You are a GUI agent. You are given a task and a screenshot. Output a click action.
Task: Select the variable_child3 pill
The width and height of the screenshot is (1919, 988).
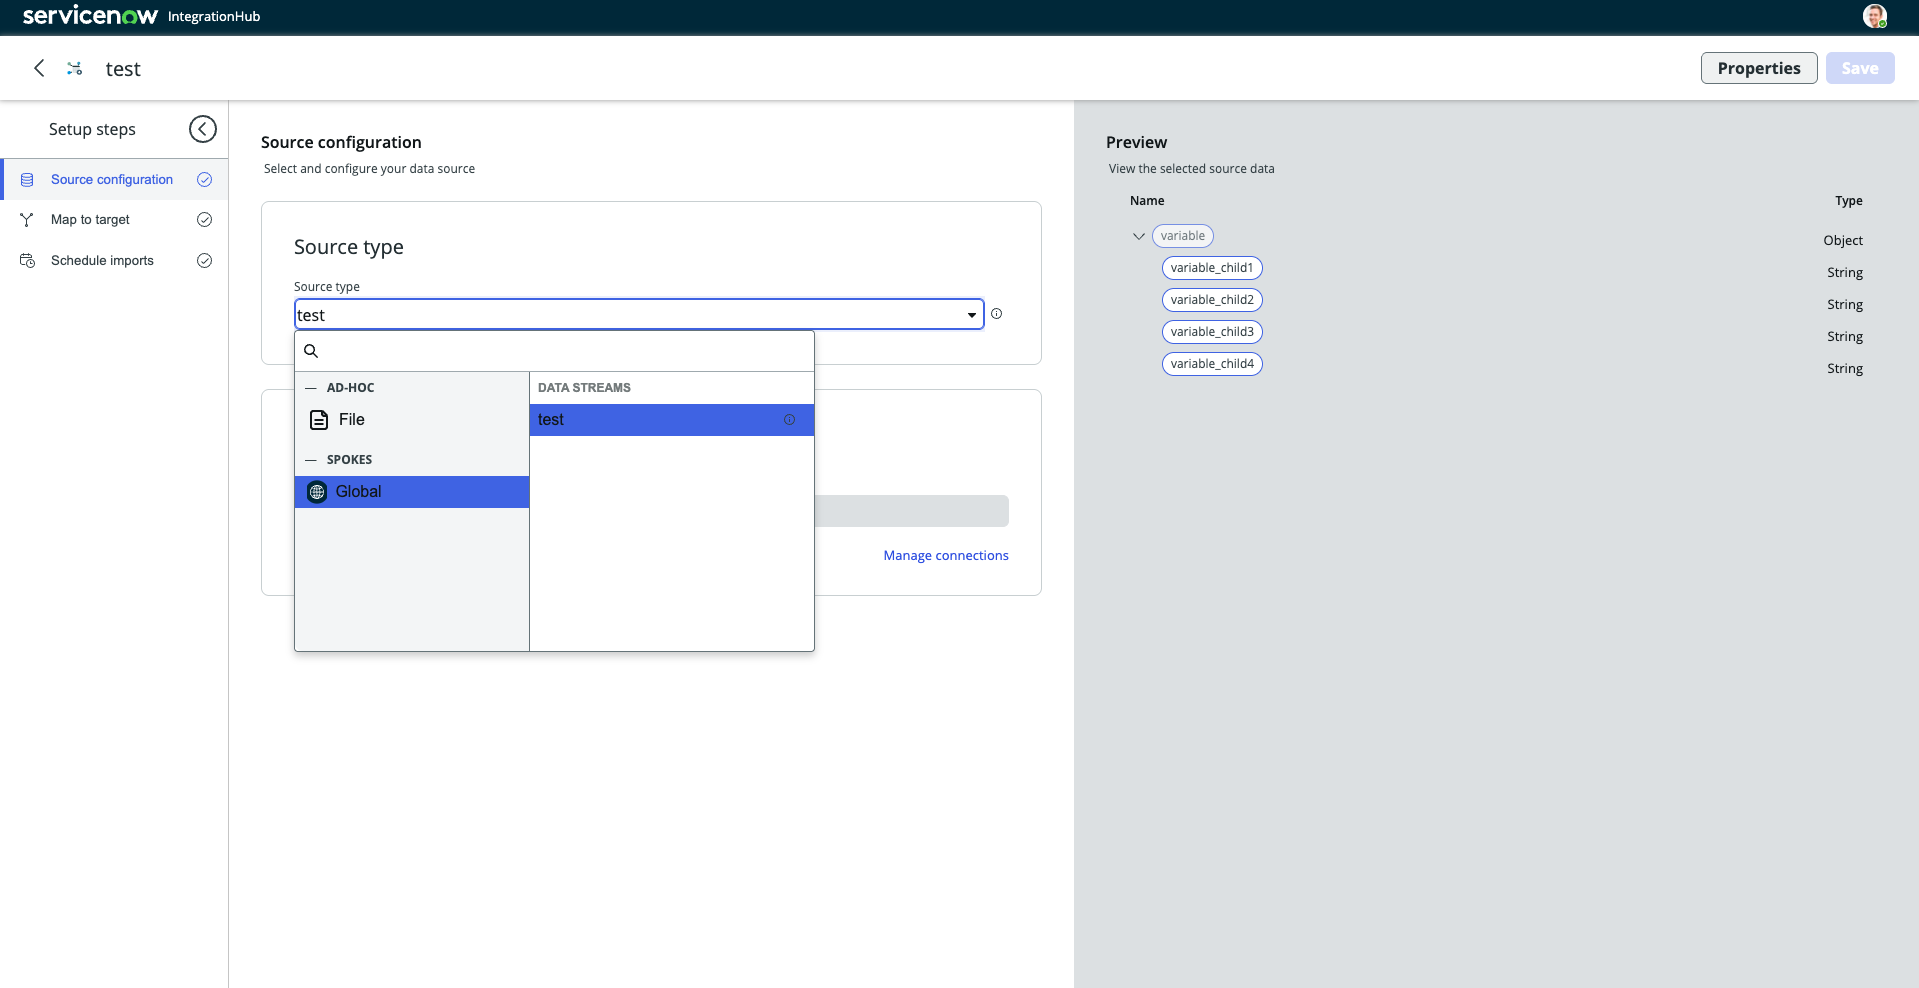point(1212,332)
